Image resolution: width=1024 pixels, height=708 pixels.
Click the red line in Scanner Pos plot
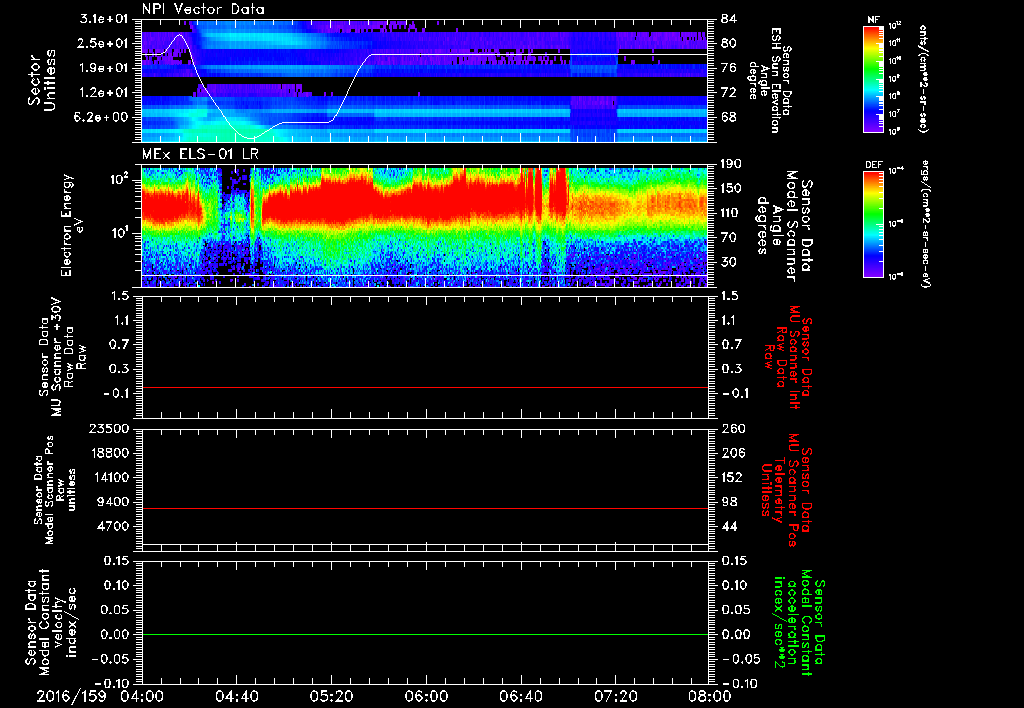424,508
